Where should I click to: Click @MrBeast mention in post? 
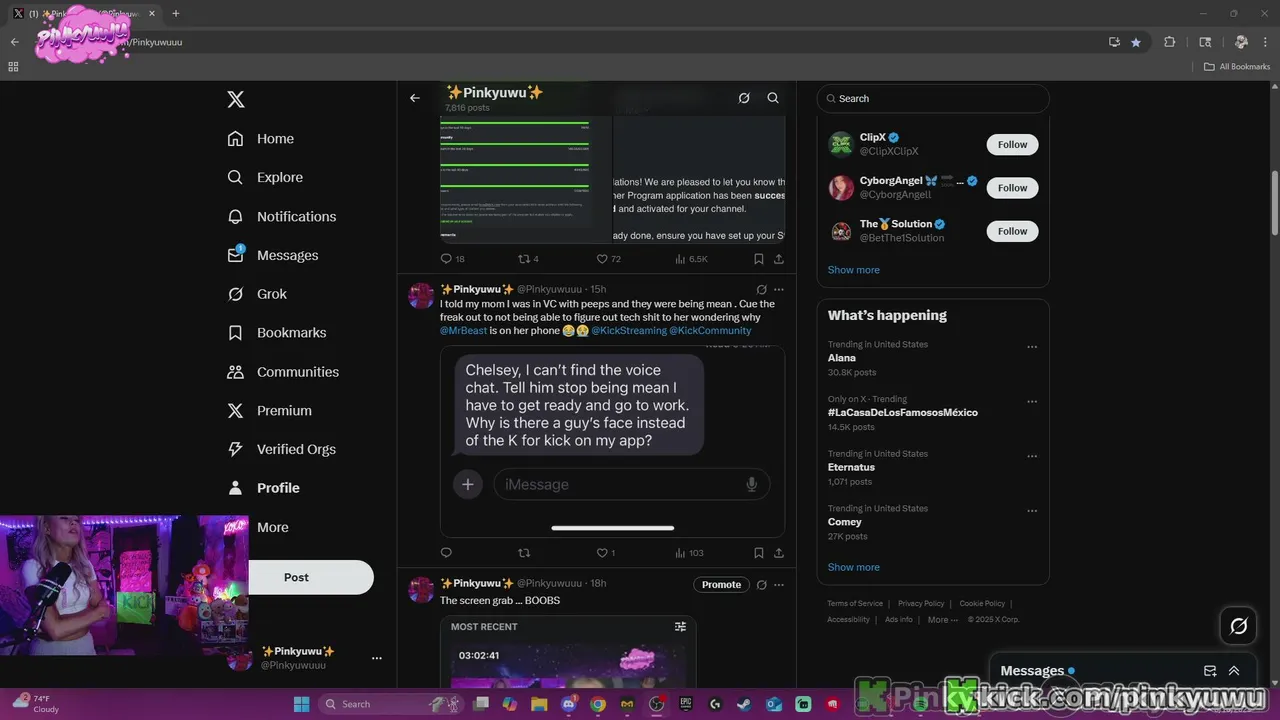tap(463, 330)
